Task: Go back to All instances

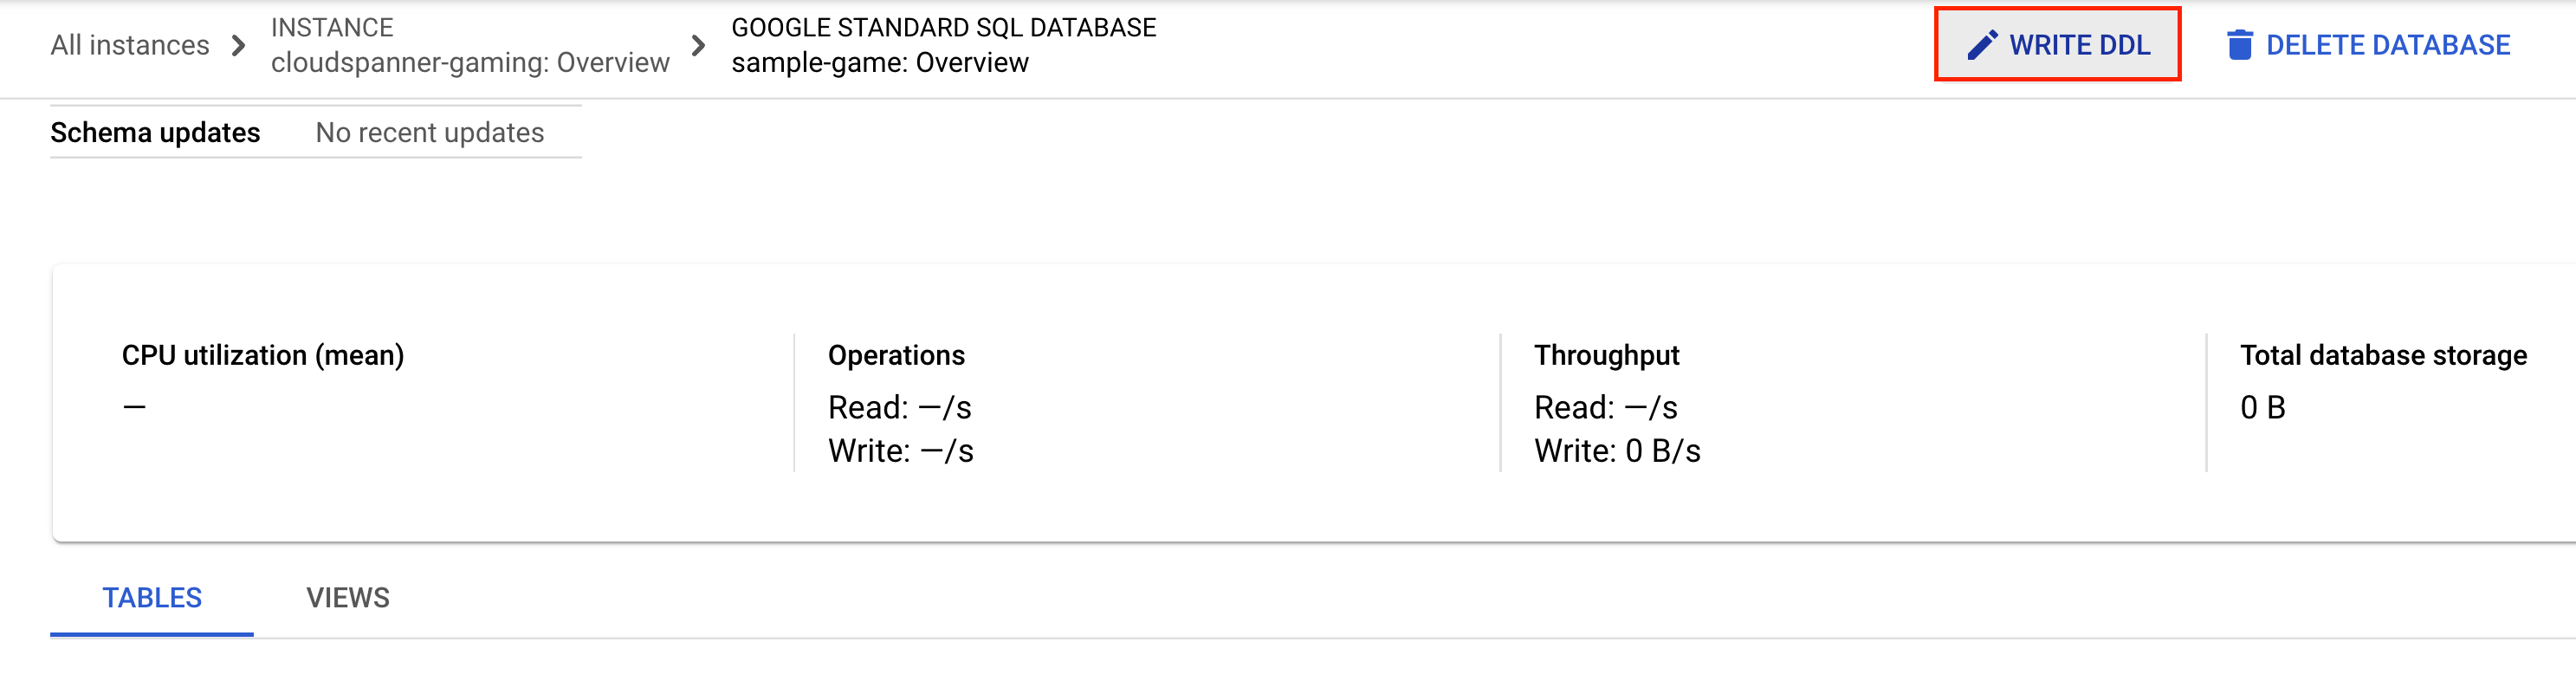Action: tap(130, 45)
